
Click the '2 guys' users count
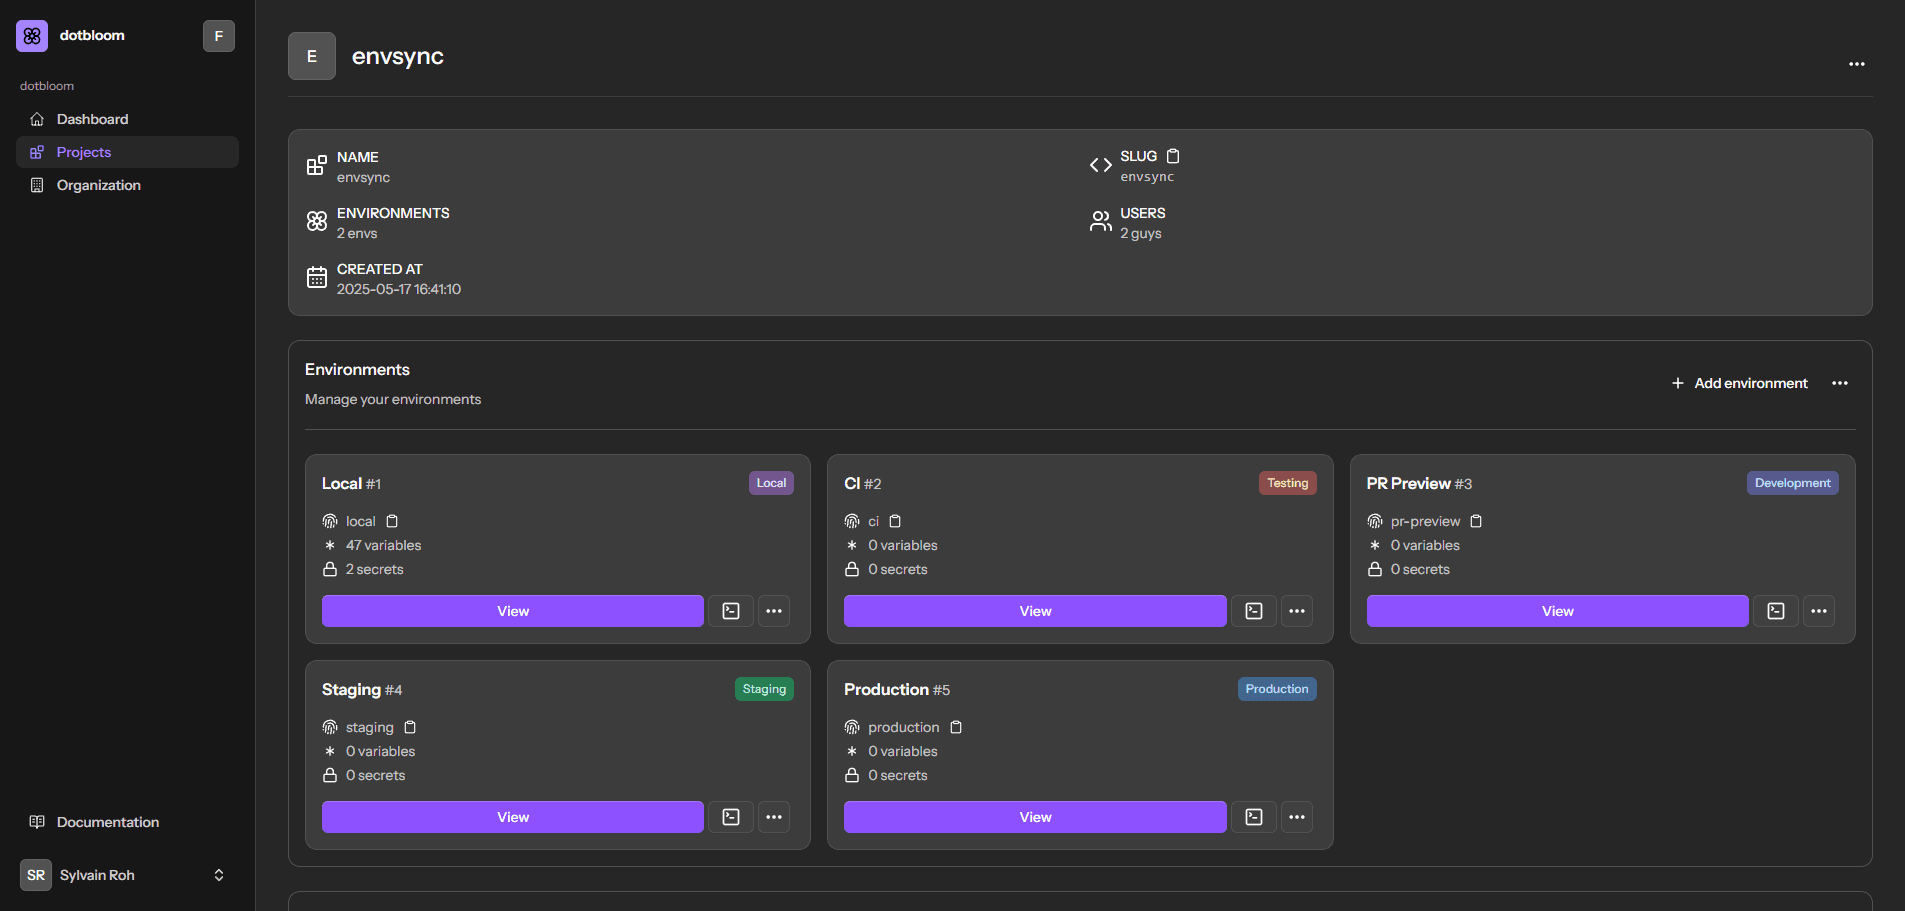(x=1141, y=233)
